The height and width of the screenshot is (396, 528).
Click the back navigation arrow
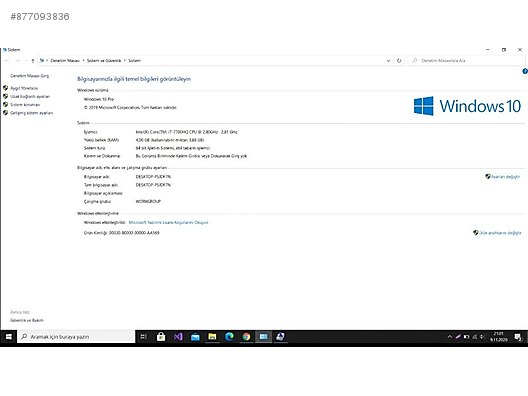click(7, 61)
